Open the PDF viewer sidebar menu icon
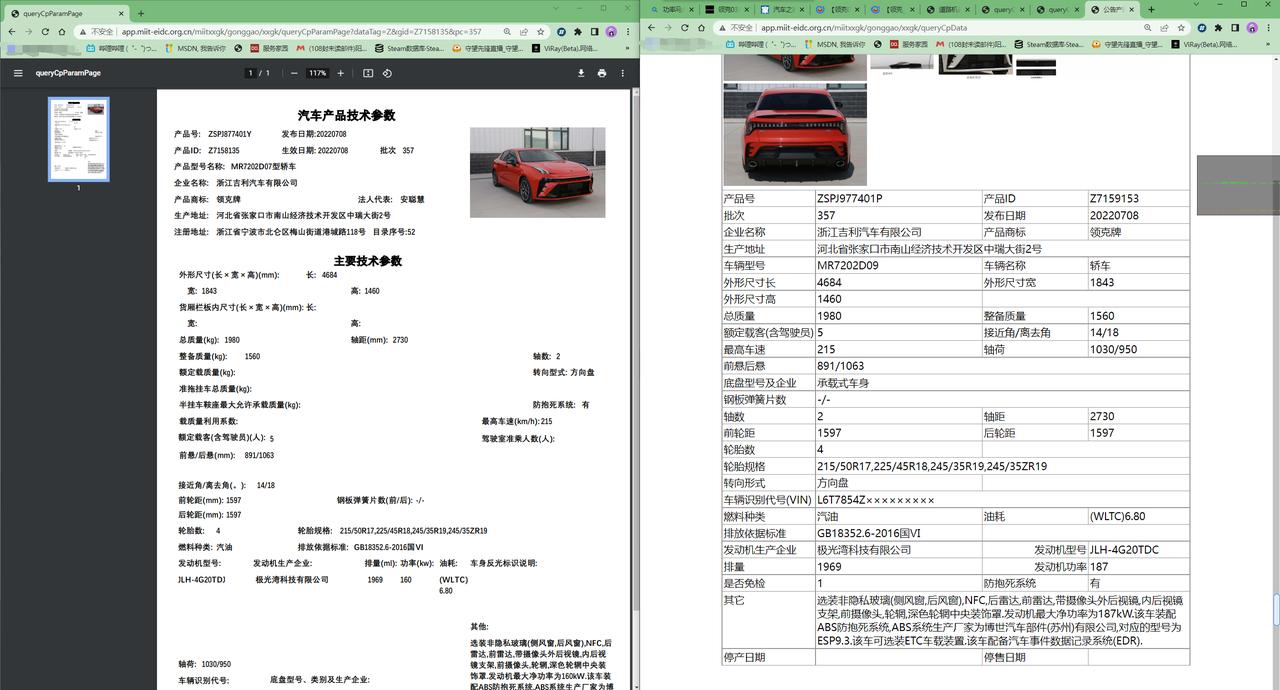Screen dimensions: 1280x690 click(18, 73)
